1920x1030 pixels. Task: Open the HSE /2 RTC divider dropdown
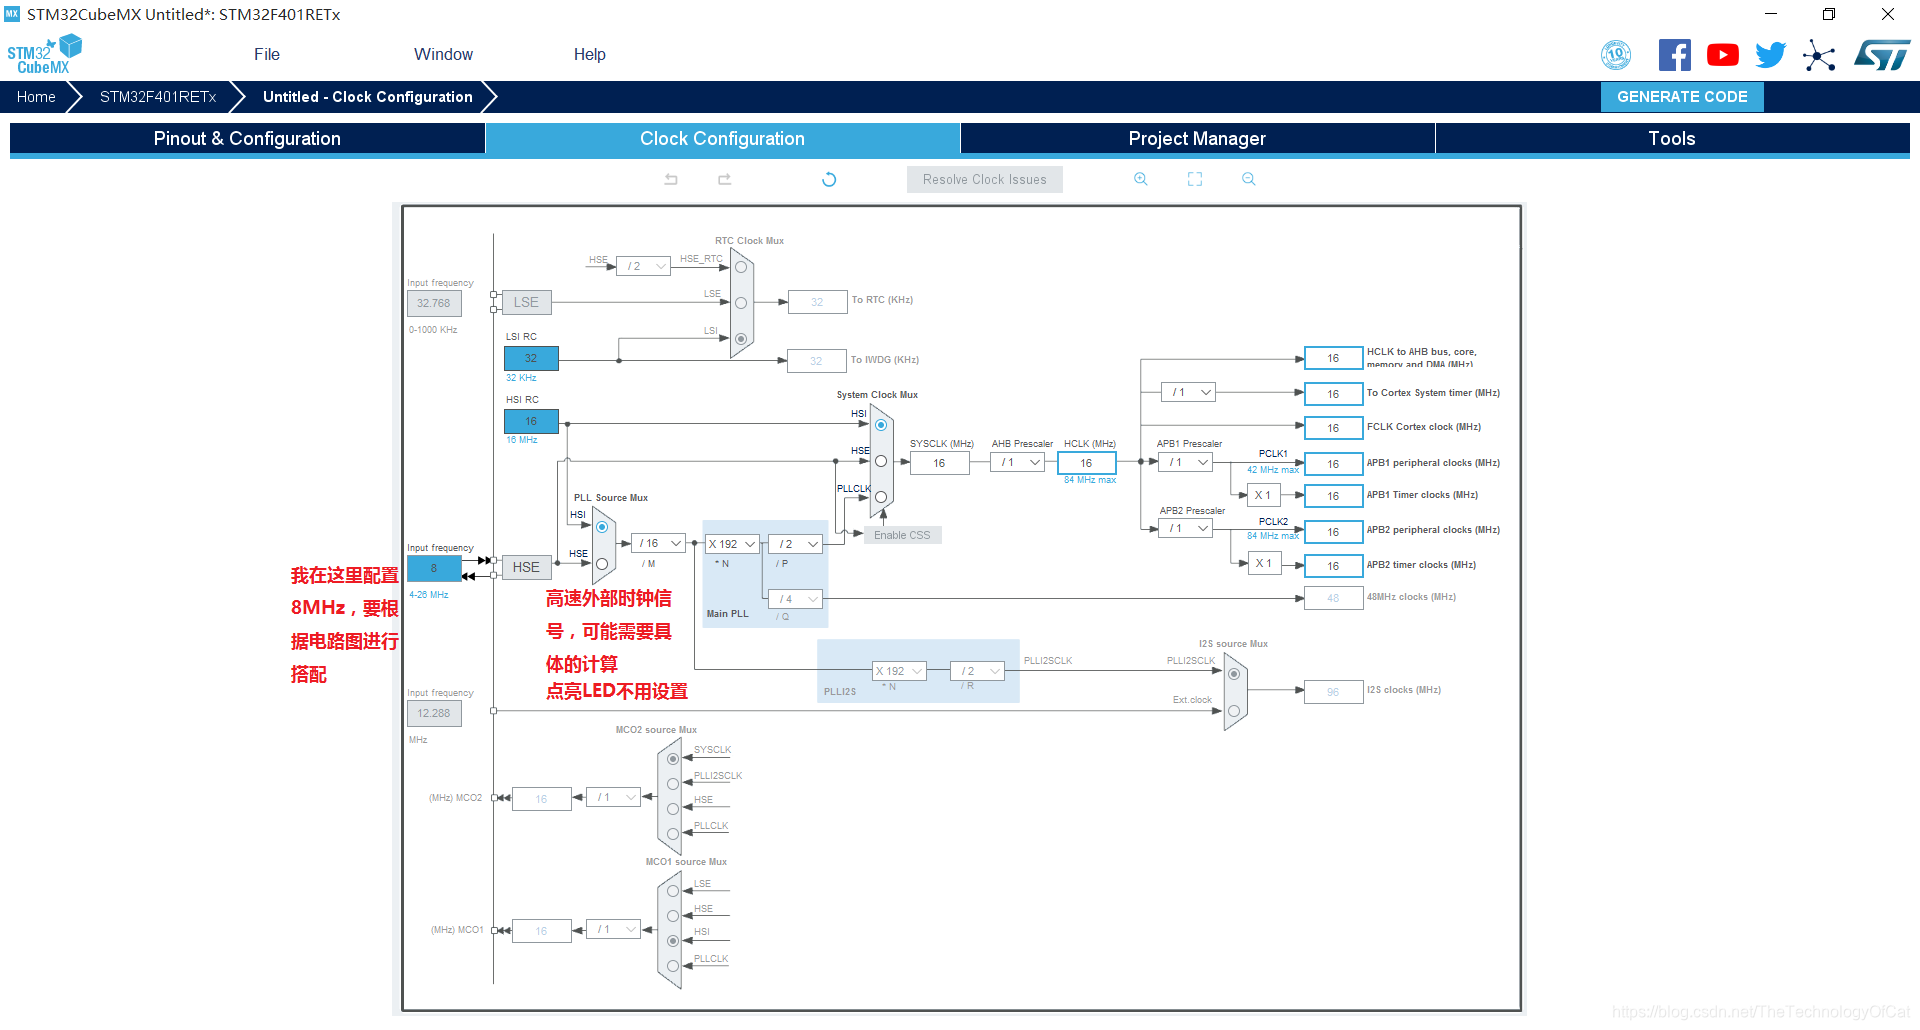pos(643,266)
